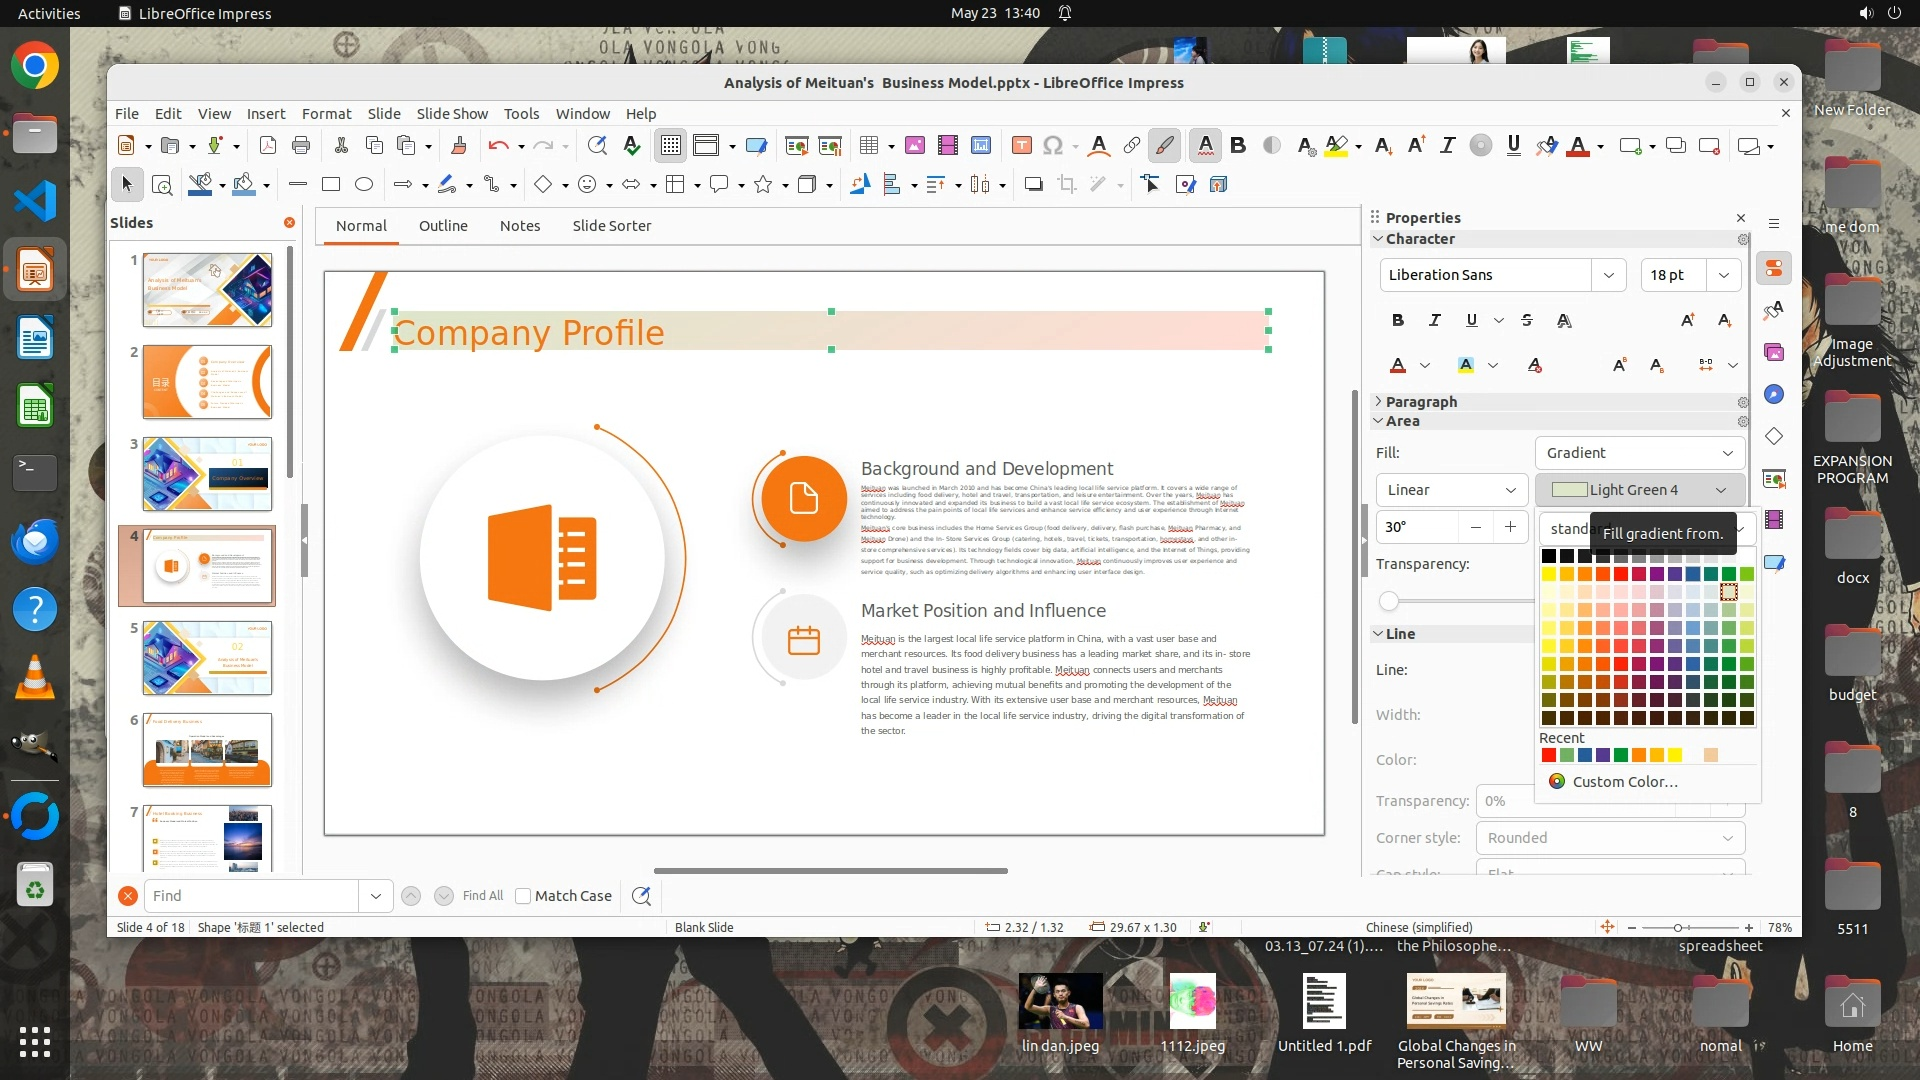Switch to the Slide Sorter tab
The width and height of the screenshot is (1920, 1080).
[611, 226]
